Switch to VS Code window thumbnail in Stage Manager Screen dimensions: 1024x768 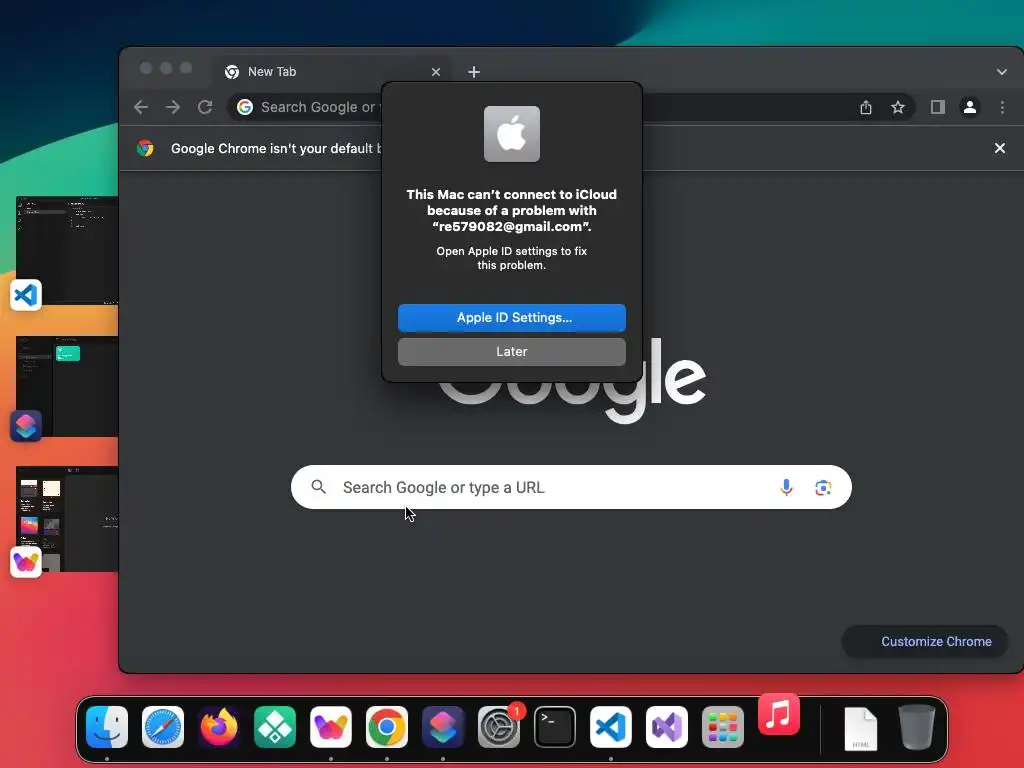pyautogui.click(x=67, y=250)
